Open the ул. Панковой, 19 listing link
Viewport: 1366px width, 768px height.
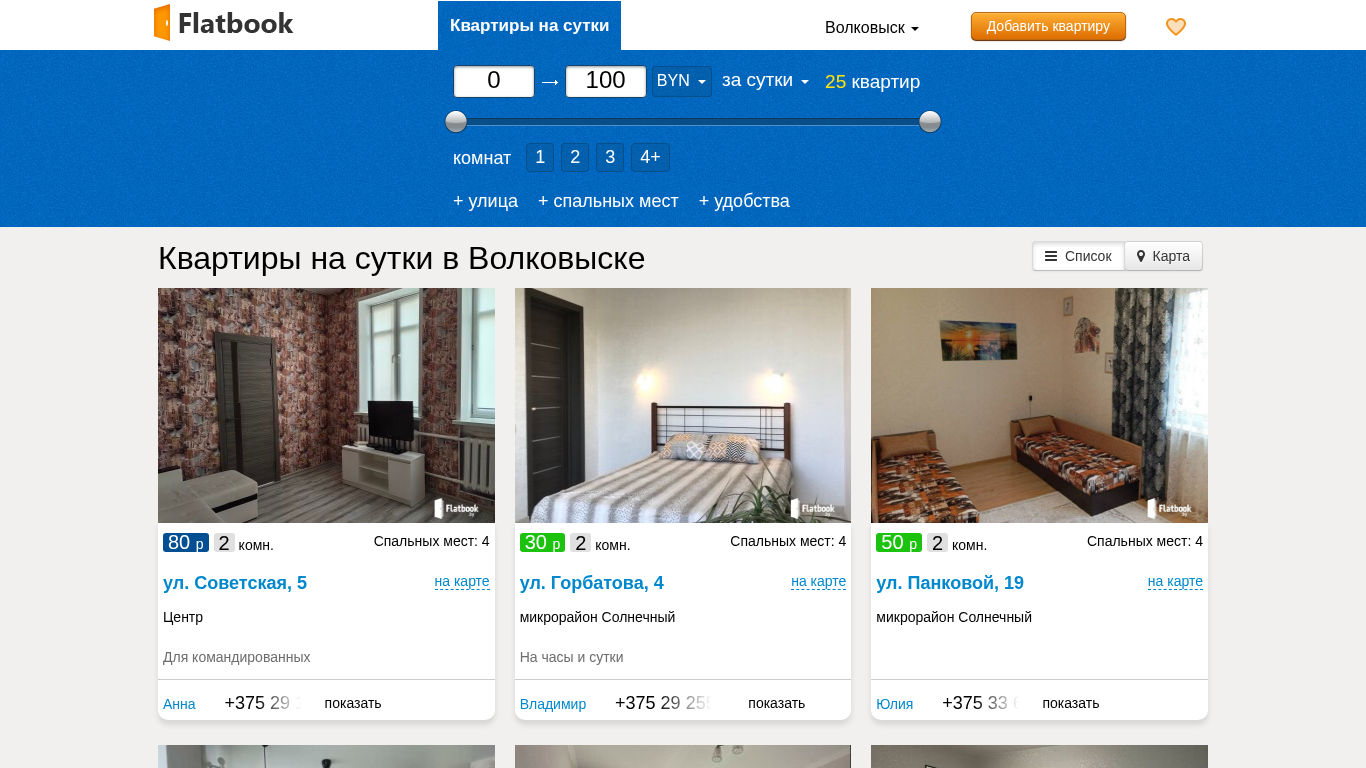tap(950, 583)
